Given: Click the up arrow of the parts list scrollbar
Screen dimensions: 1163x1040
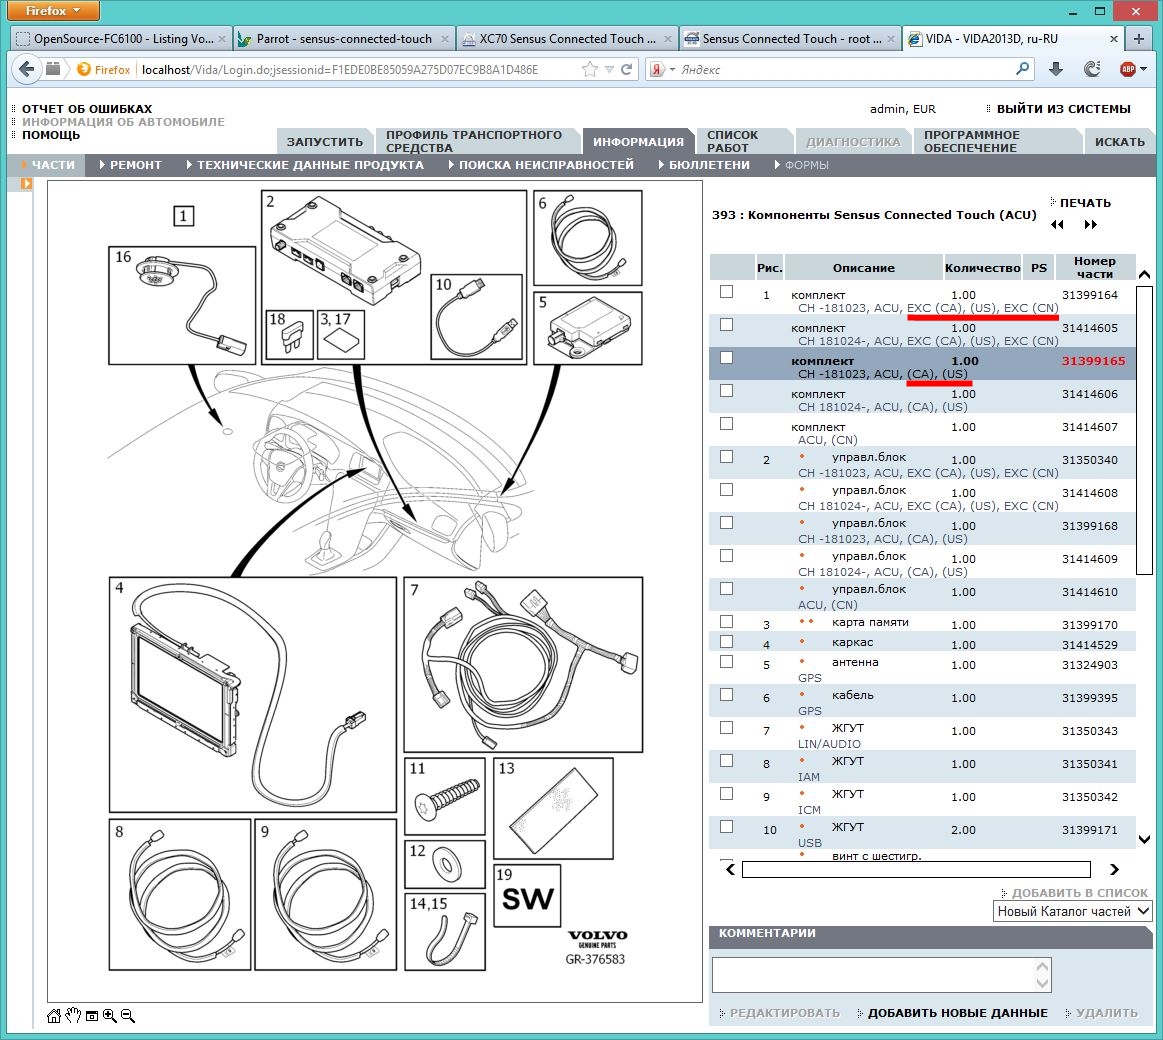Looking at the screenshot, I should coord(1144,275).
